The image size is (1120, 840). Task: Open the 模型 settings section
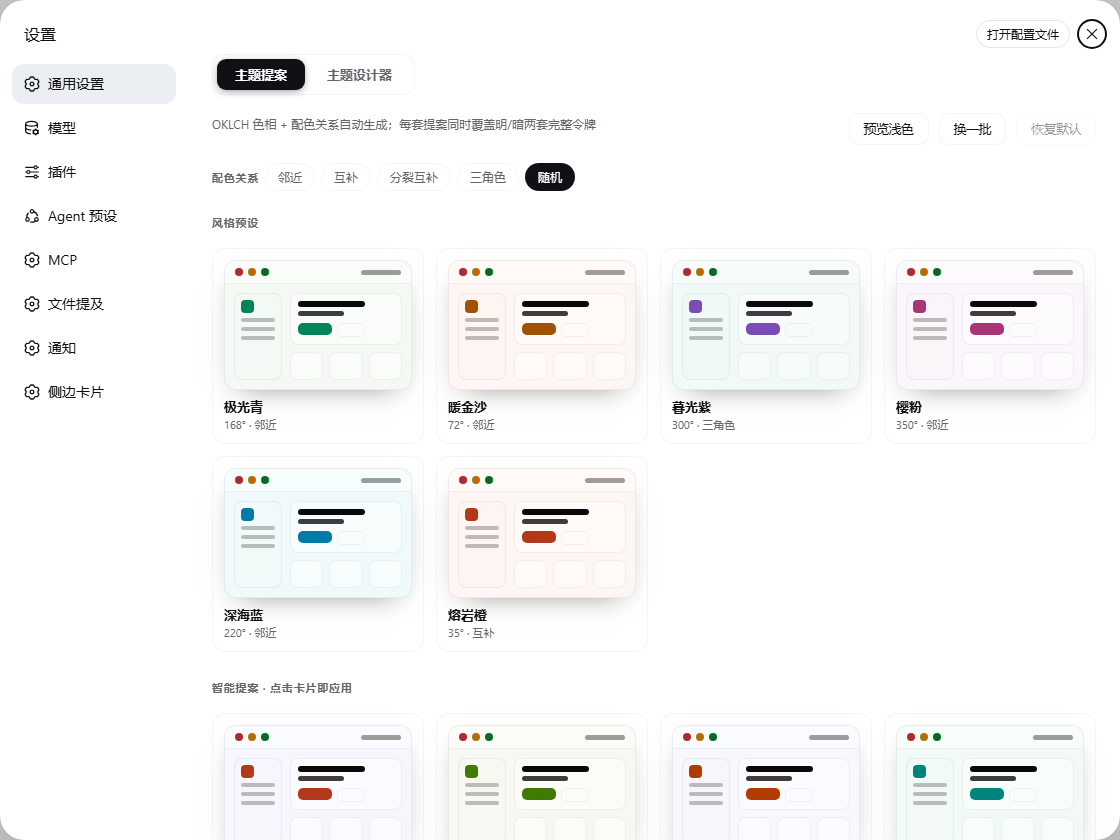pyautogui.click(x=94, y=128)
